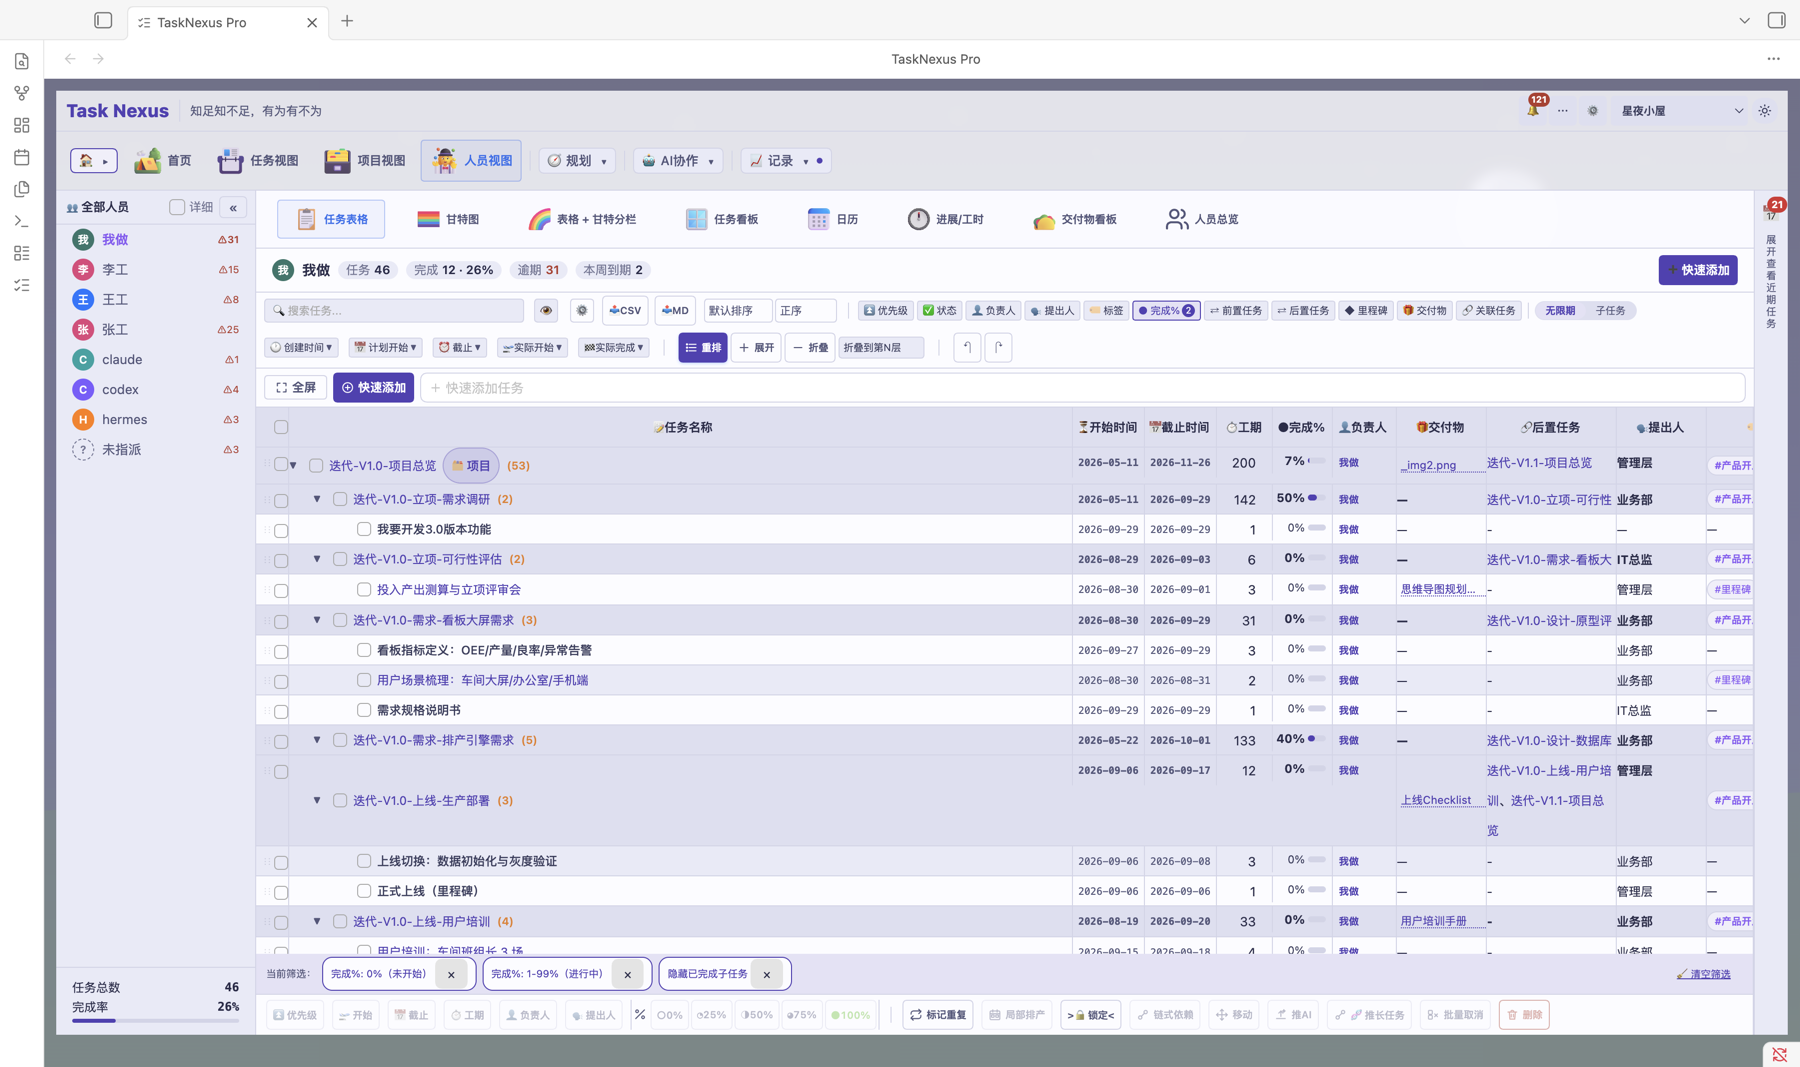1800x1067 pixels.
Task: Switch to the 人员总览 tab
Action: click(1202, 219)
